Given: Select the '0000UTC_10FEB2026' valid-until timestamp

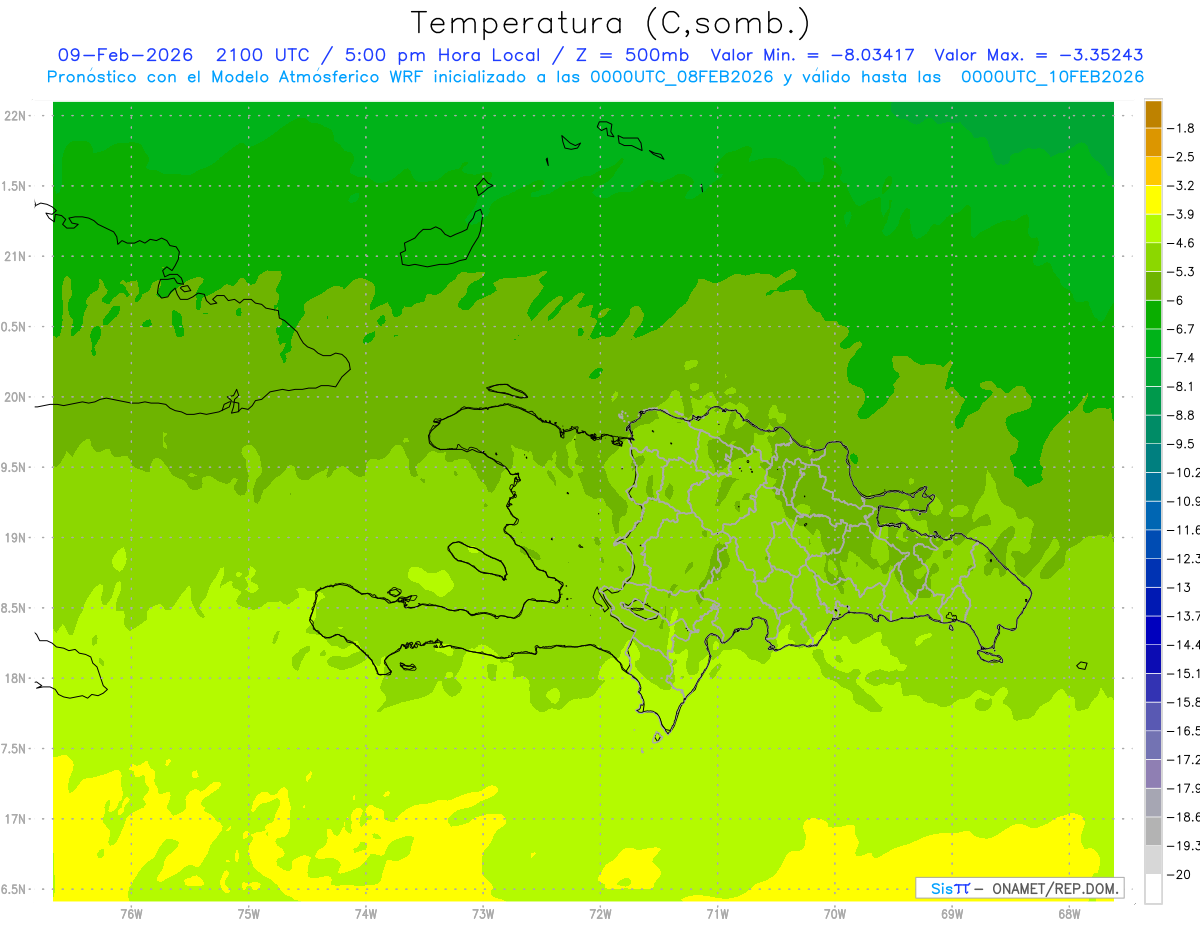Looking at the screenshot, I should point(1052,77).
